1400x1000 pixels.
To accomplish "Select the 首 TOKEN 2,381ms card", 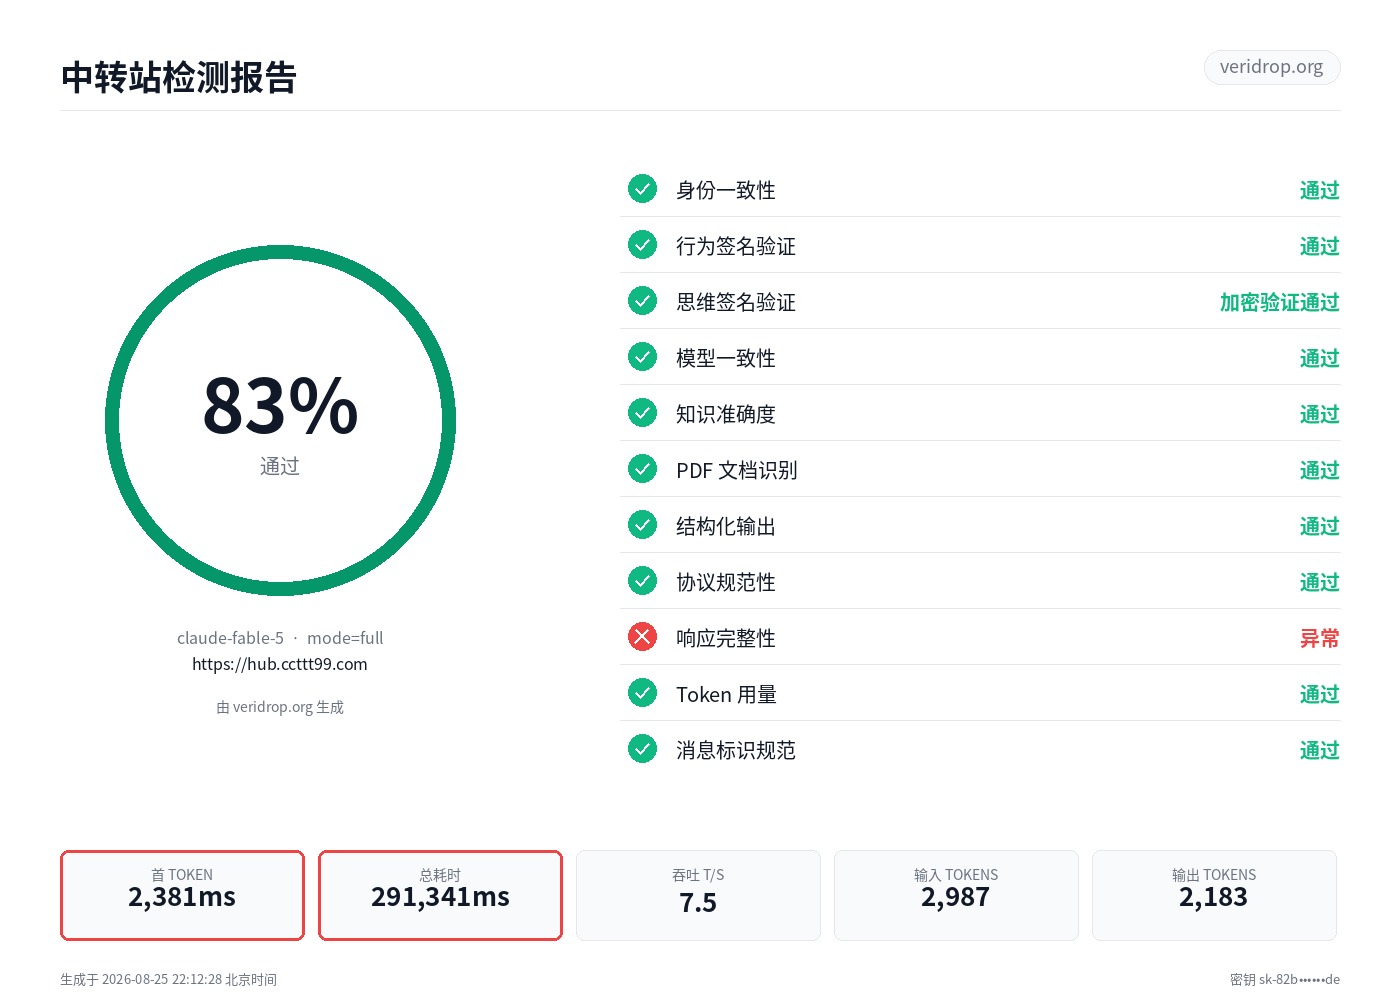I will pos(182,895).
